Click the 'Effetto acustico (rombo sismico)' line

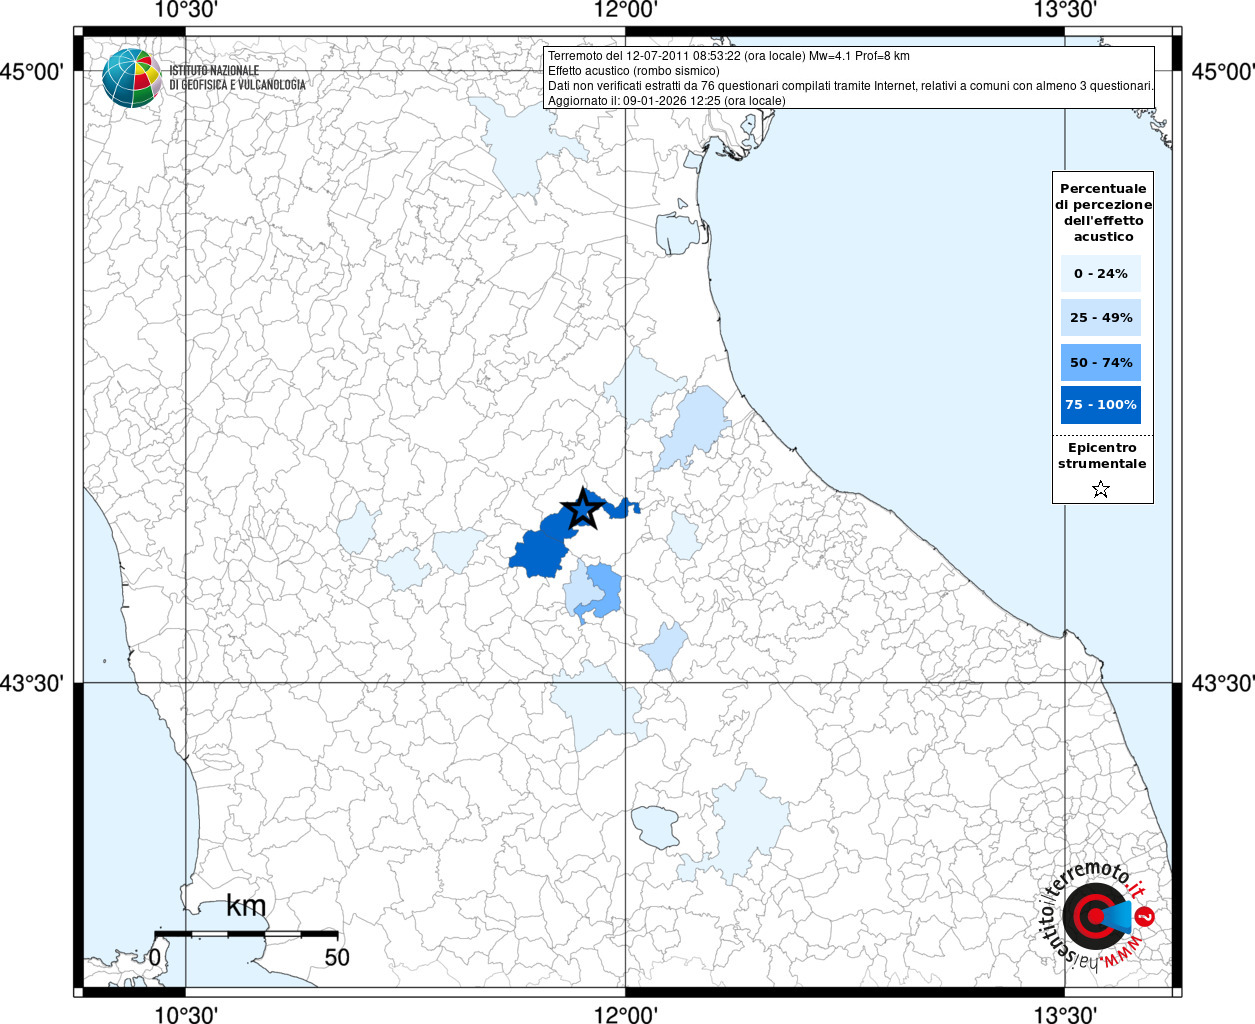pyautogui.click(x=633, y=71)
